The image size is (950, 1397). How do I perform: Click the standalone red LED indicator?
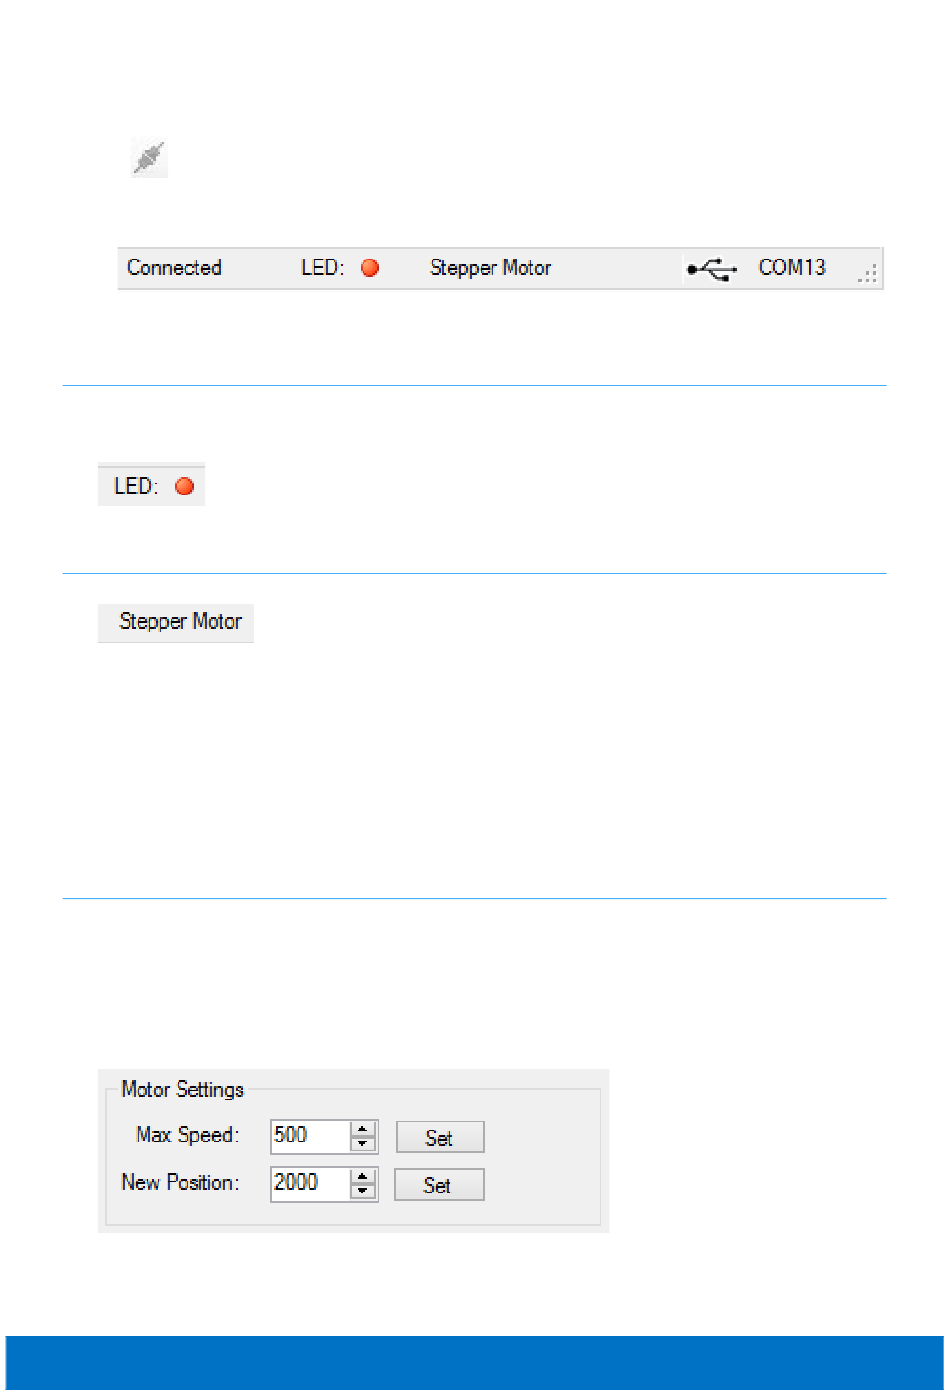click(184, 486)
